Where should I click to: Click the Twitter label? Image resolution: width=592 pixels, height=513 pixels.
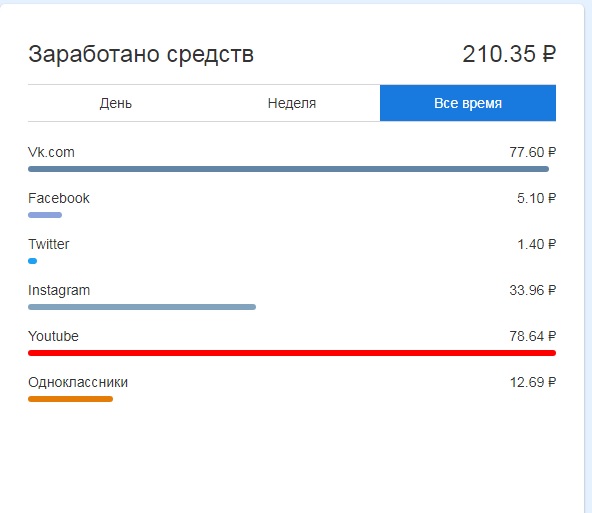49,244
